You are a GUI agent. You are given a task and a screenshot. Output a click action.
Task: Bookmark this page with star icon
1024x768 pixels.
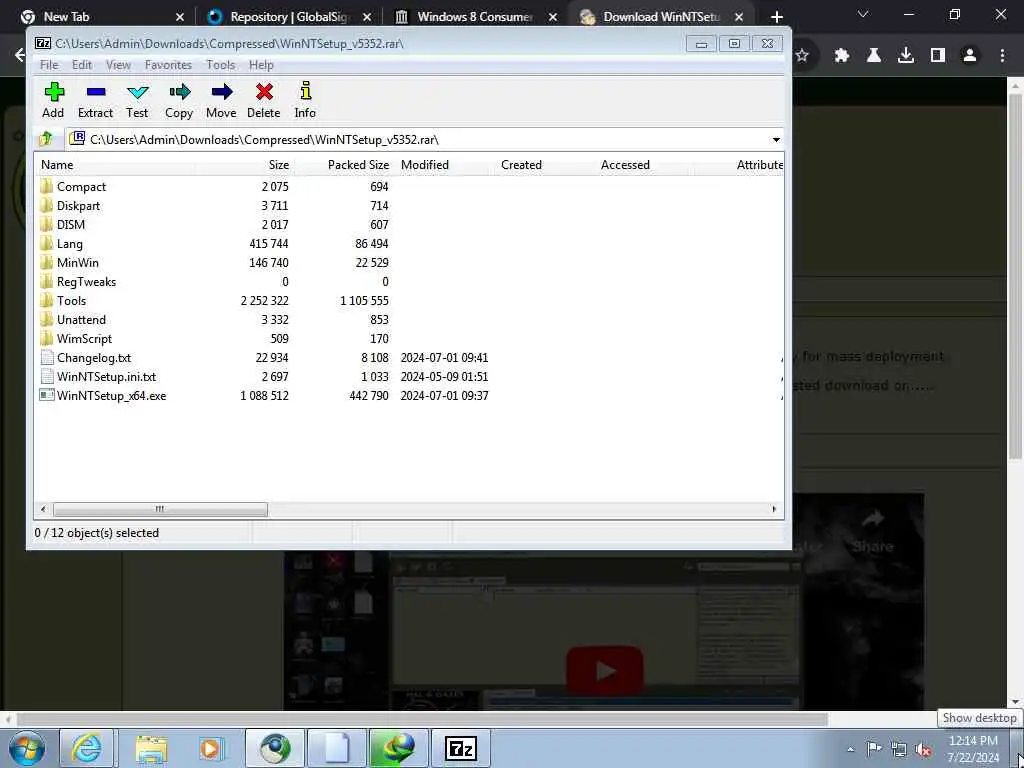point(803,56)
